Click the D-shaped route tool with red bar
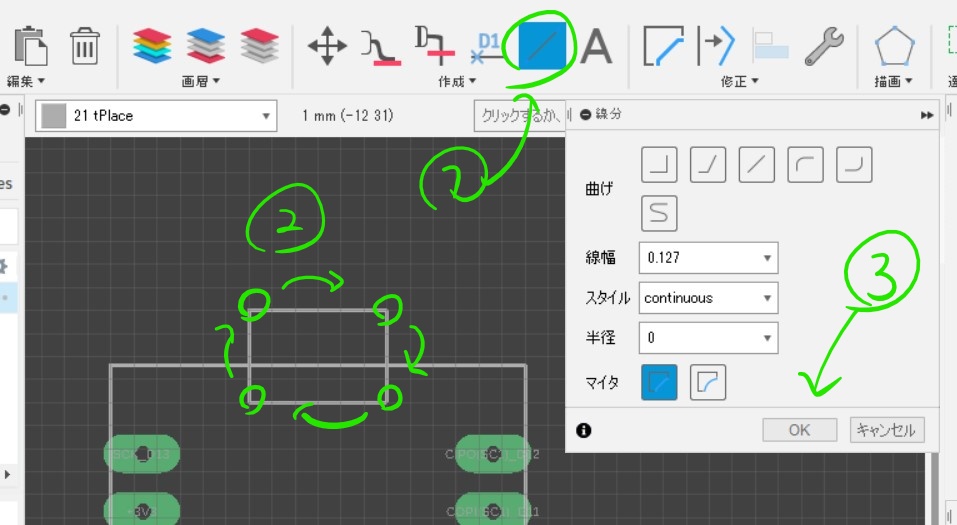Screen dimensions: 957x525 [434, 46]
